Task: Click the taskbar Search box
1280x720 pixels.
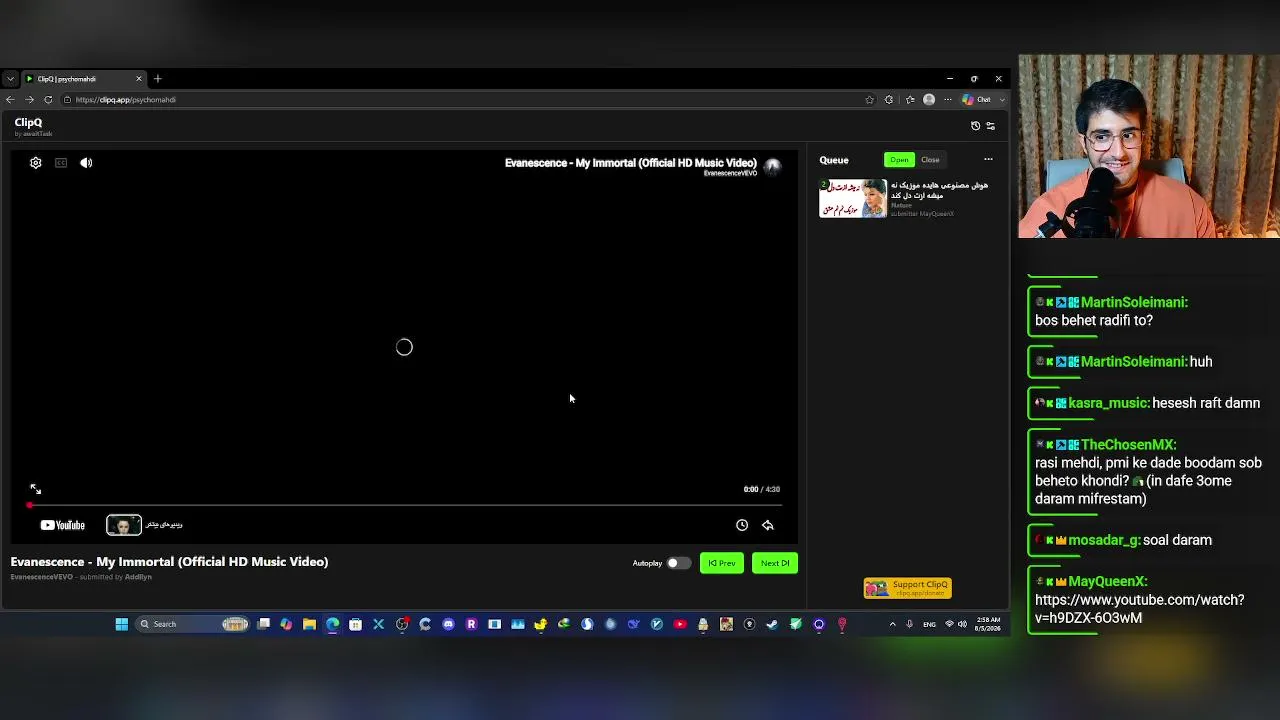Action: click(193, 624)
